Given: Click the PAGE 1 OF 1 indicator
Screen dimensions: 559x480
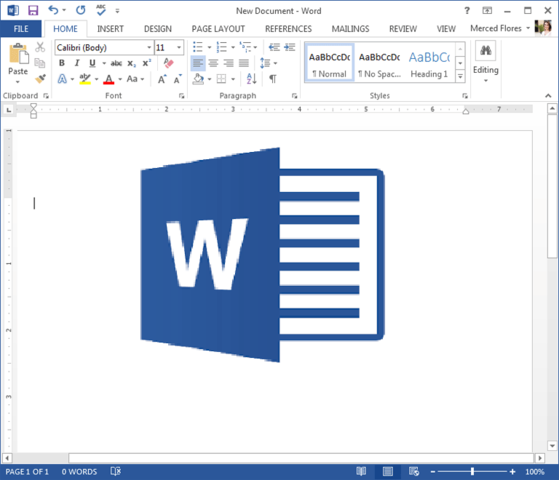Looking at the screenshot, I should tap(27, 471).
